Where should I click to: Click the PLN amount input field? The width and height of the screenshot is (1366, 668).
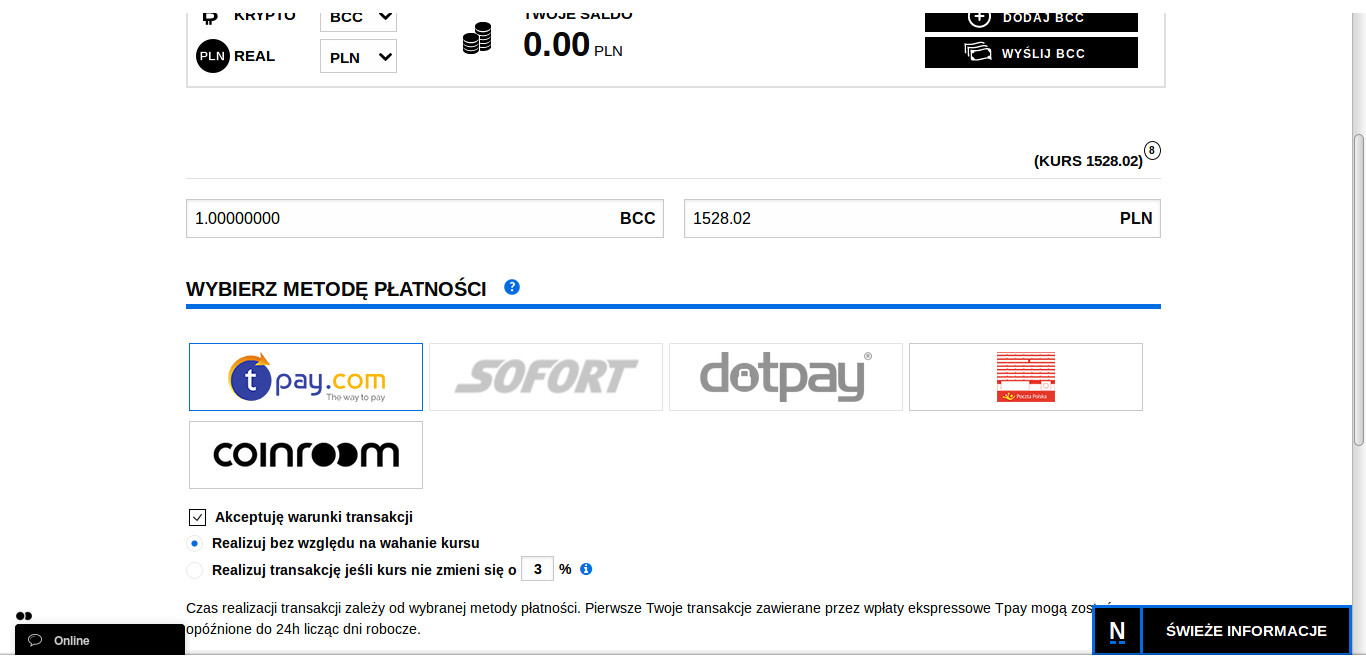point(922,218)
